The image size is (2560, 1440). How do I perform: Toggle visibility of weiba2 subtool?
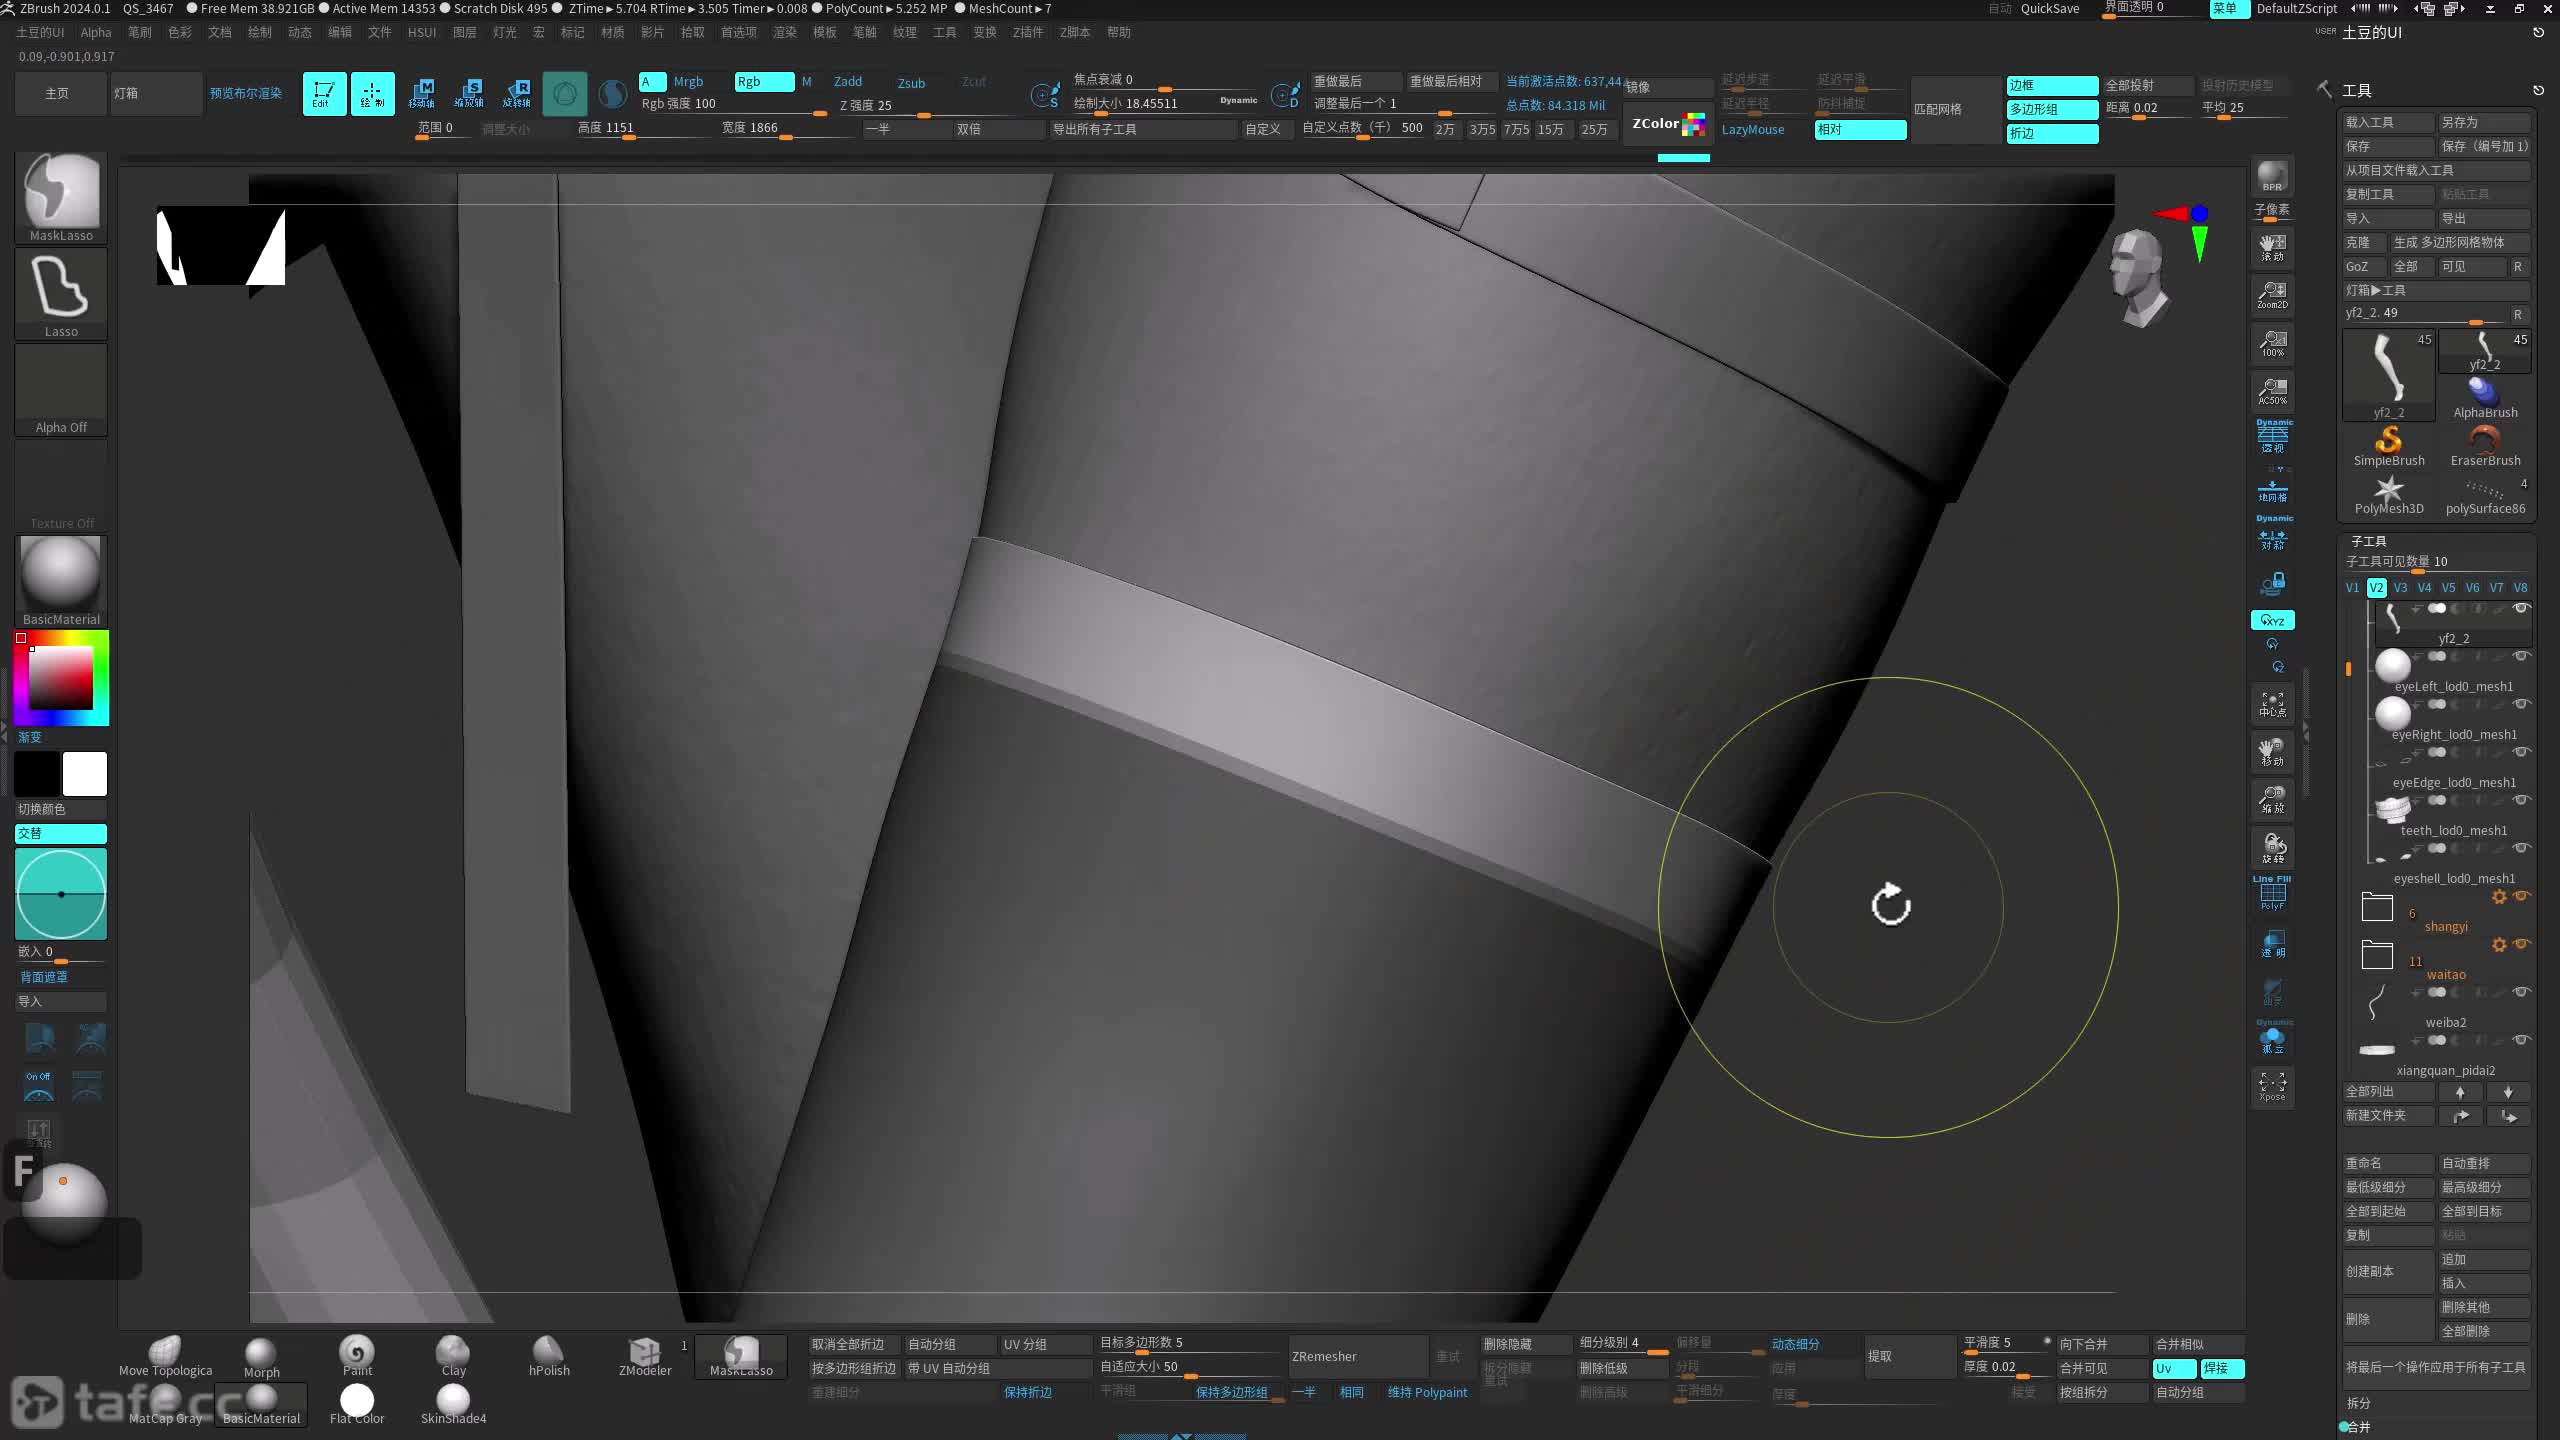point(2522,992)
